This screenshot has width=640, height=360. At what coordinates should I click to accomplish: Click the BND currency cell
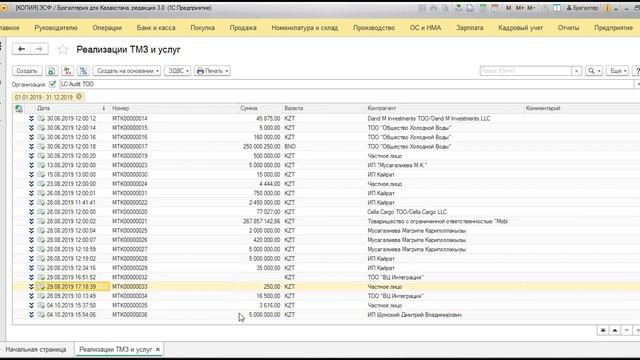290,146
